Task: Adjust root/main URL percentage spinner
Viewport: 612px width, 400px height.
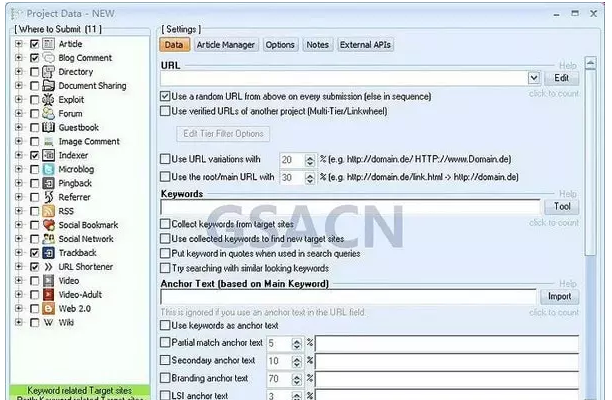Action: 310,178
